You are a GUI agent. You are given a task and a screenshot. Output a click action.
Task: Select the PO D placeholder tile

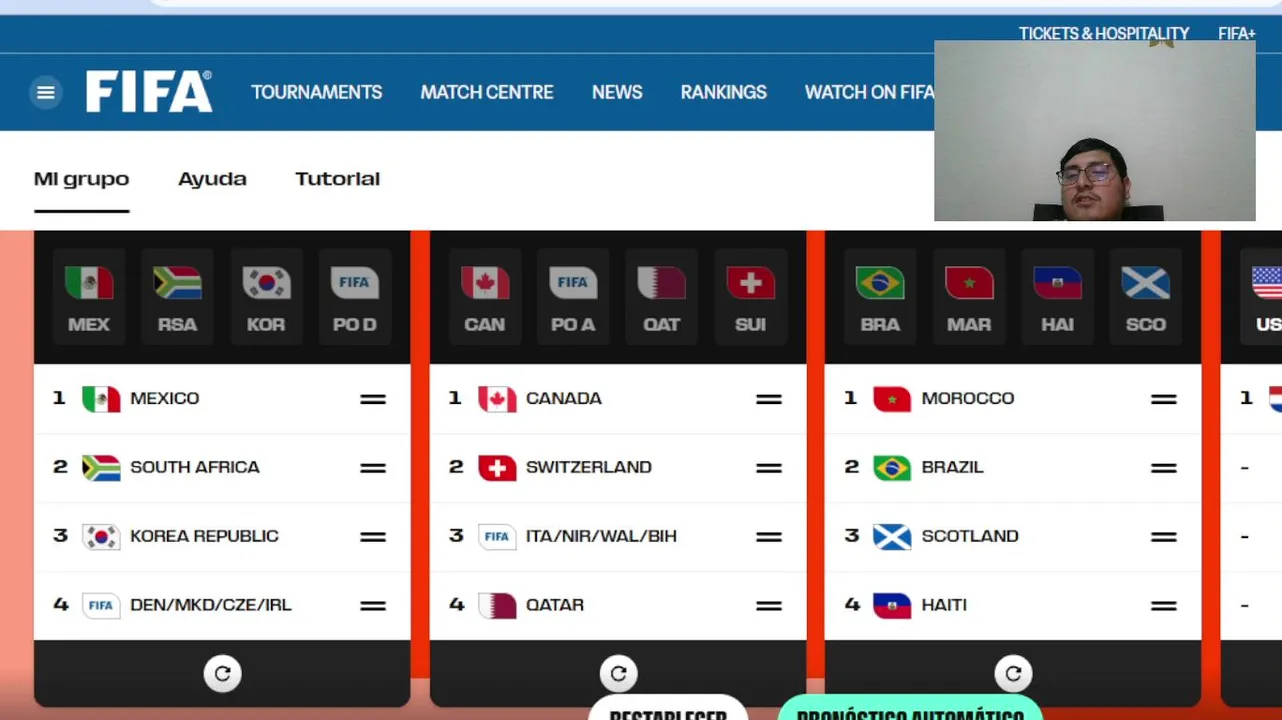tap(355, 298)
